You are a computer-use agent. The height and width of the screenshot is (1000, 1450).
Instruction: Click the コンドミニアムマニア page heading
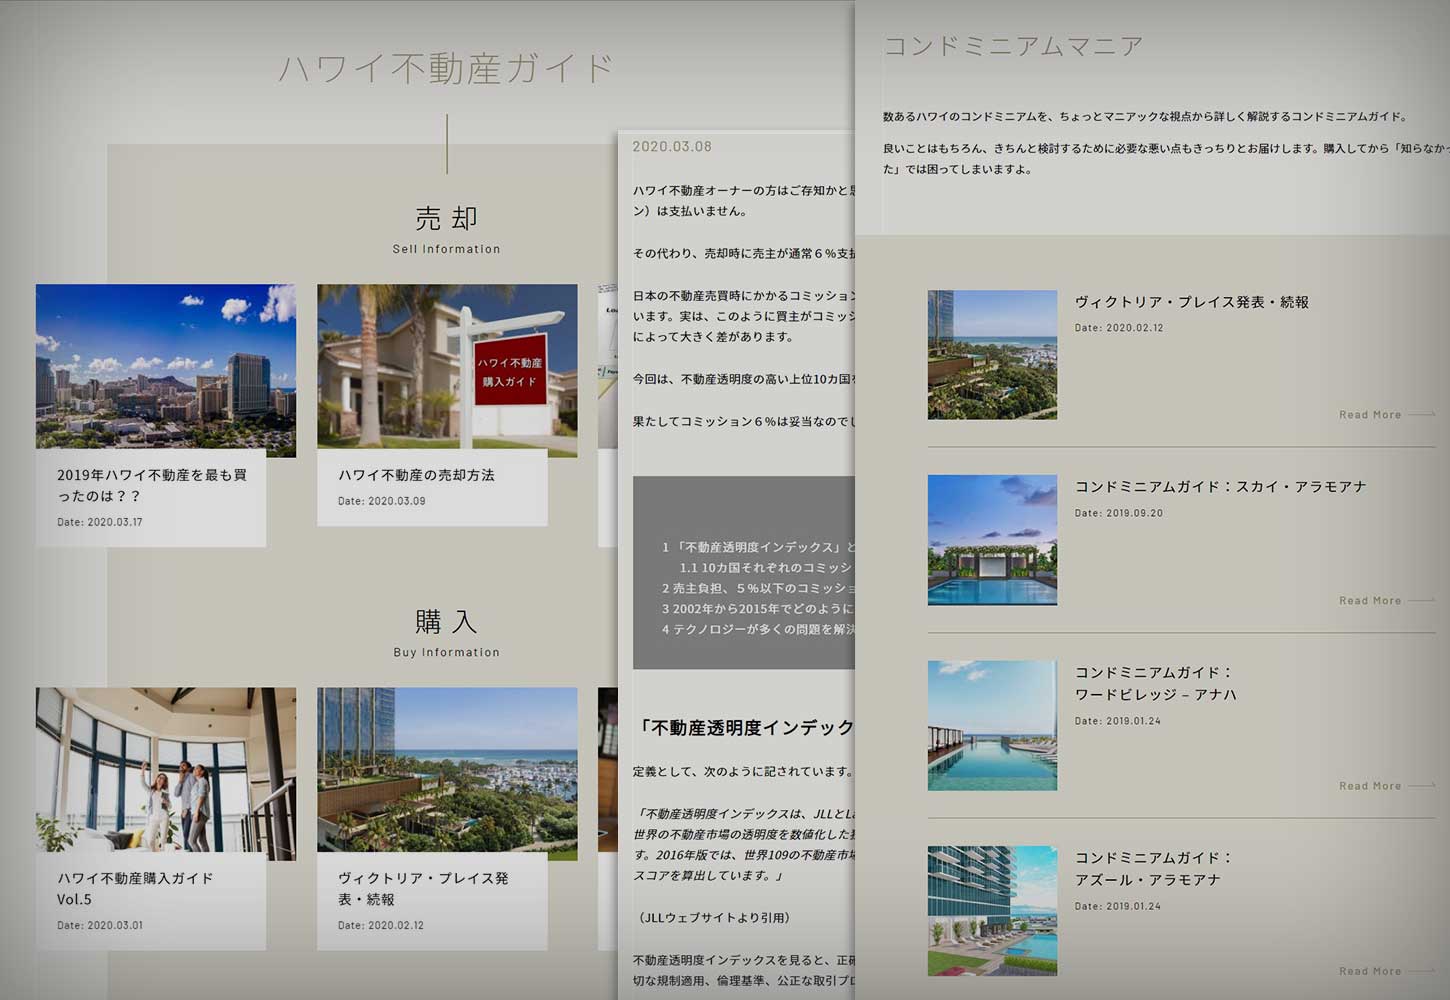(x=1013, y=46)
